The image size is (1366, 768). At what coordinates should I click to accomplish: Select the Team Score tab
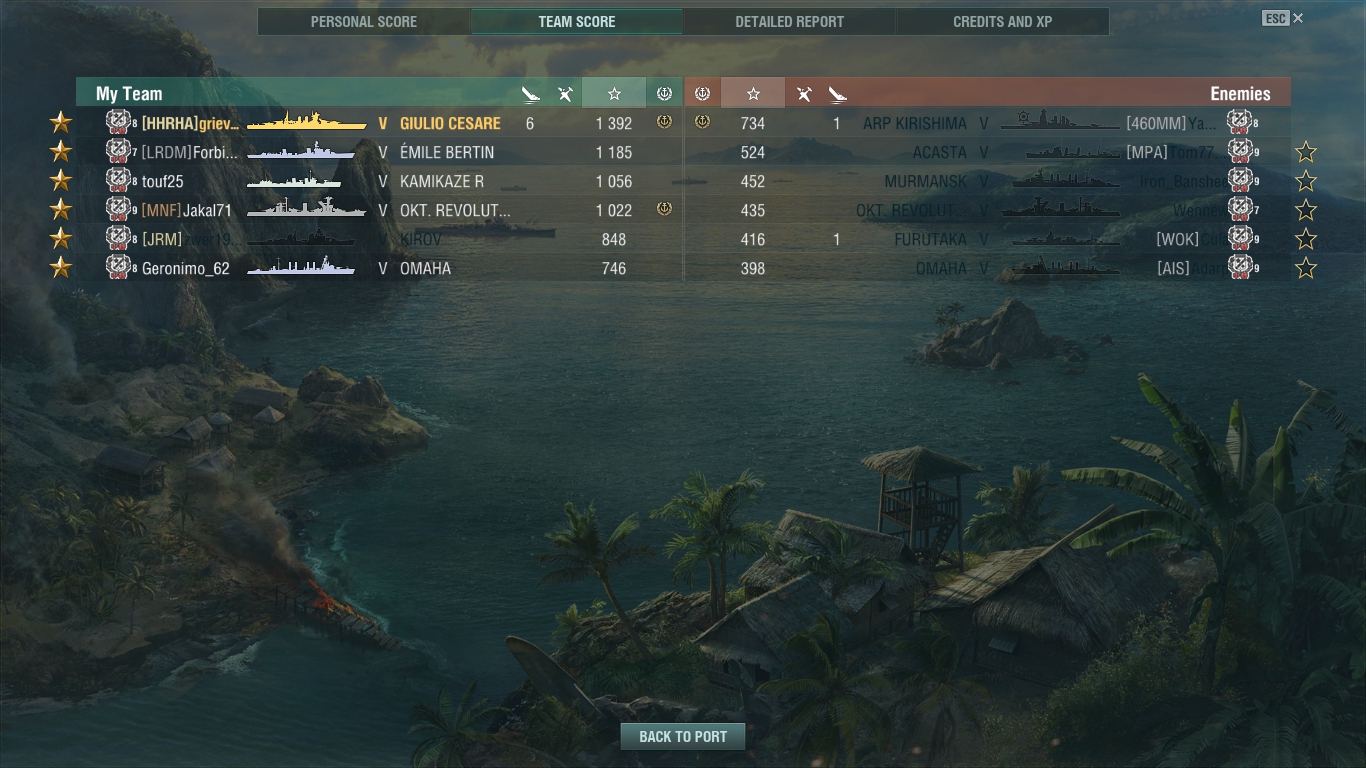coord(577,21)
